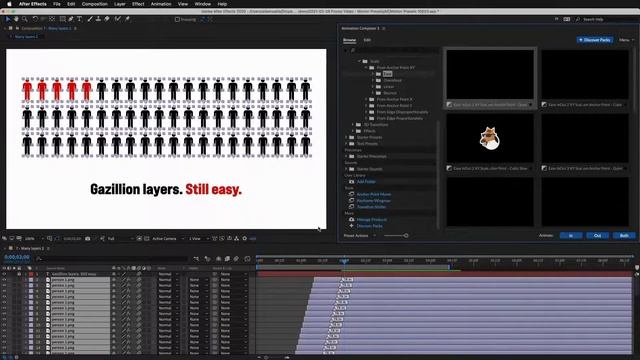Open viewer magnification 100% dropdown
The image size is (640, 360).
34,238
